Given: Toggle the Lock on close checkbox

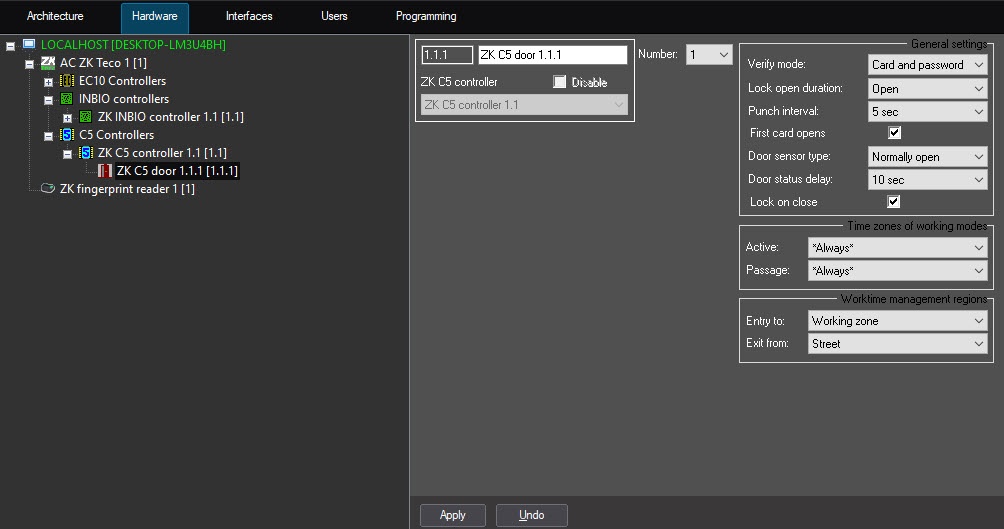Looking at the screenshot, I should (894, 202).
